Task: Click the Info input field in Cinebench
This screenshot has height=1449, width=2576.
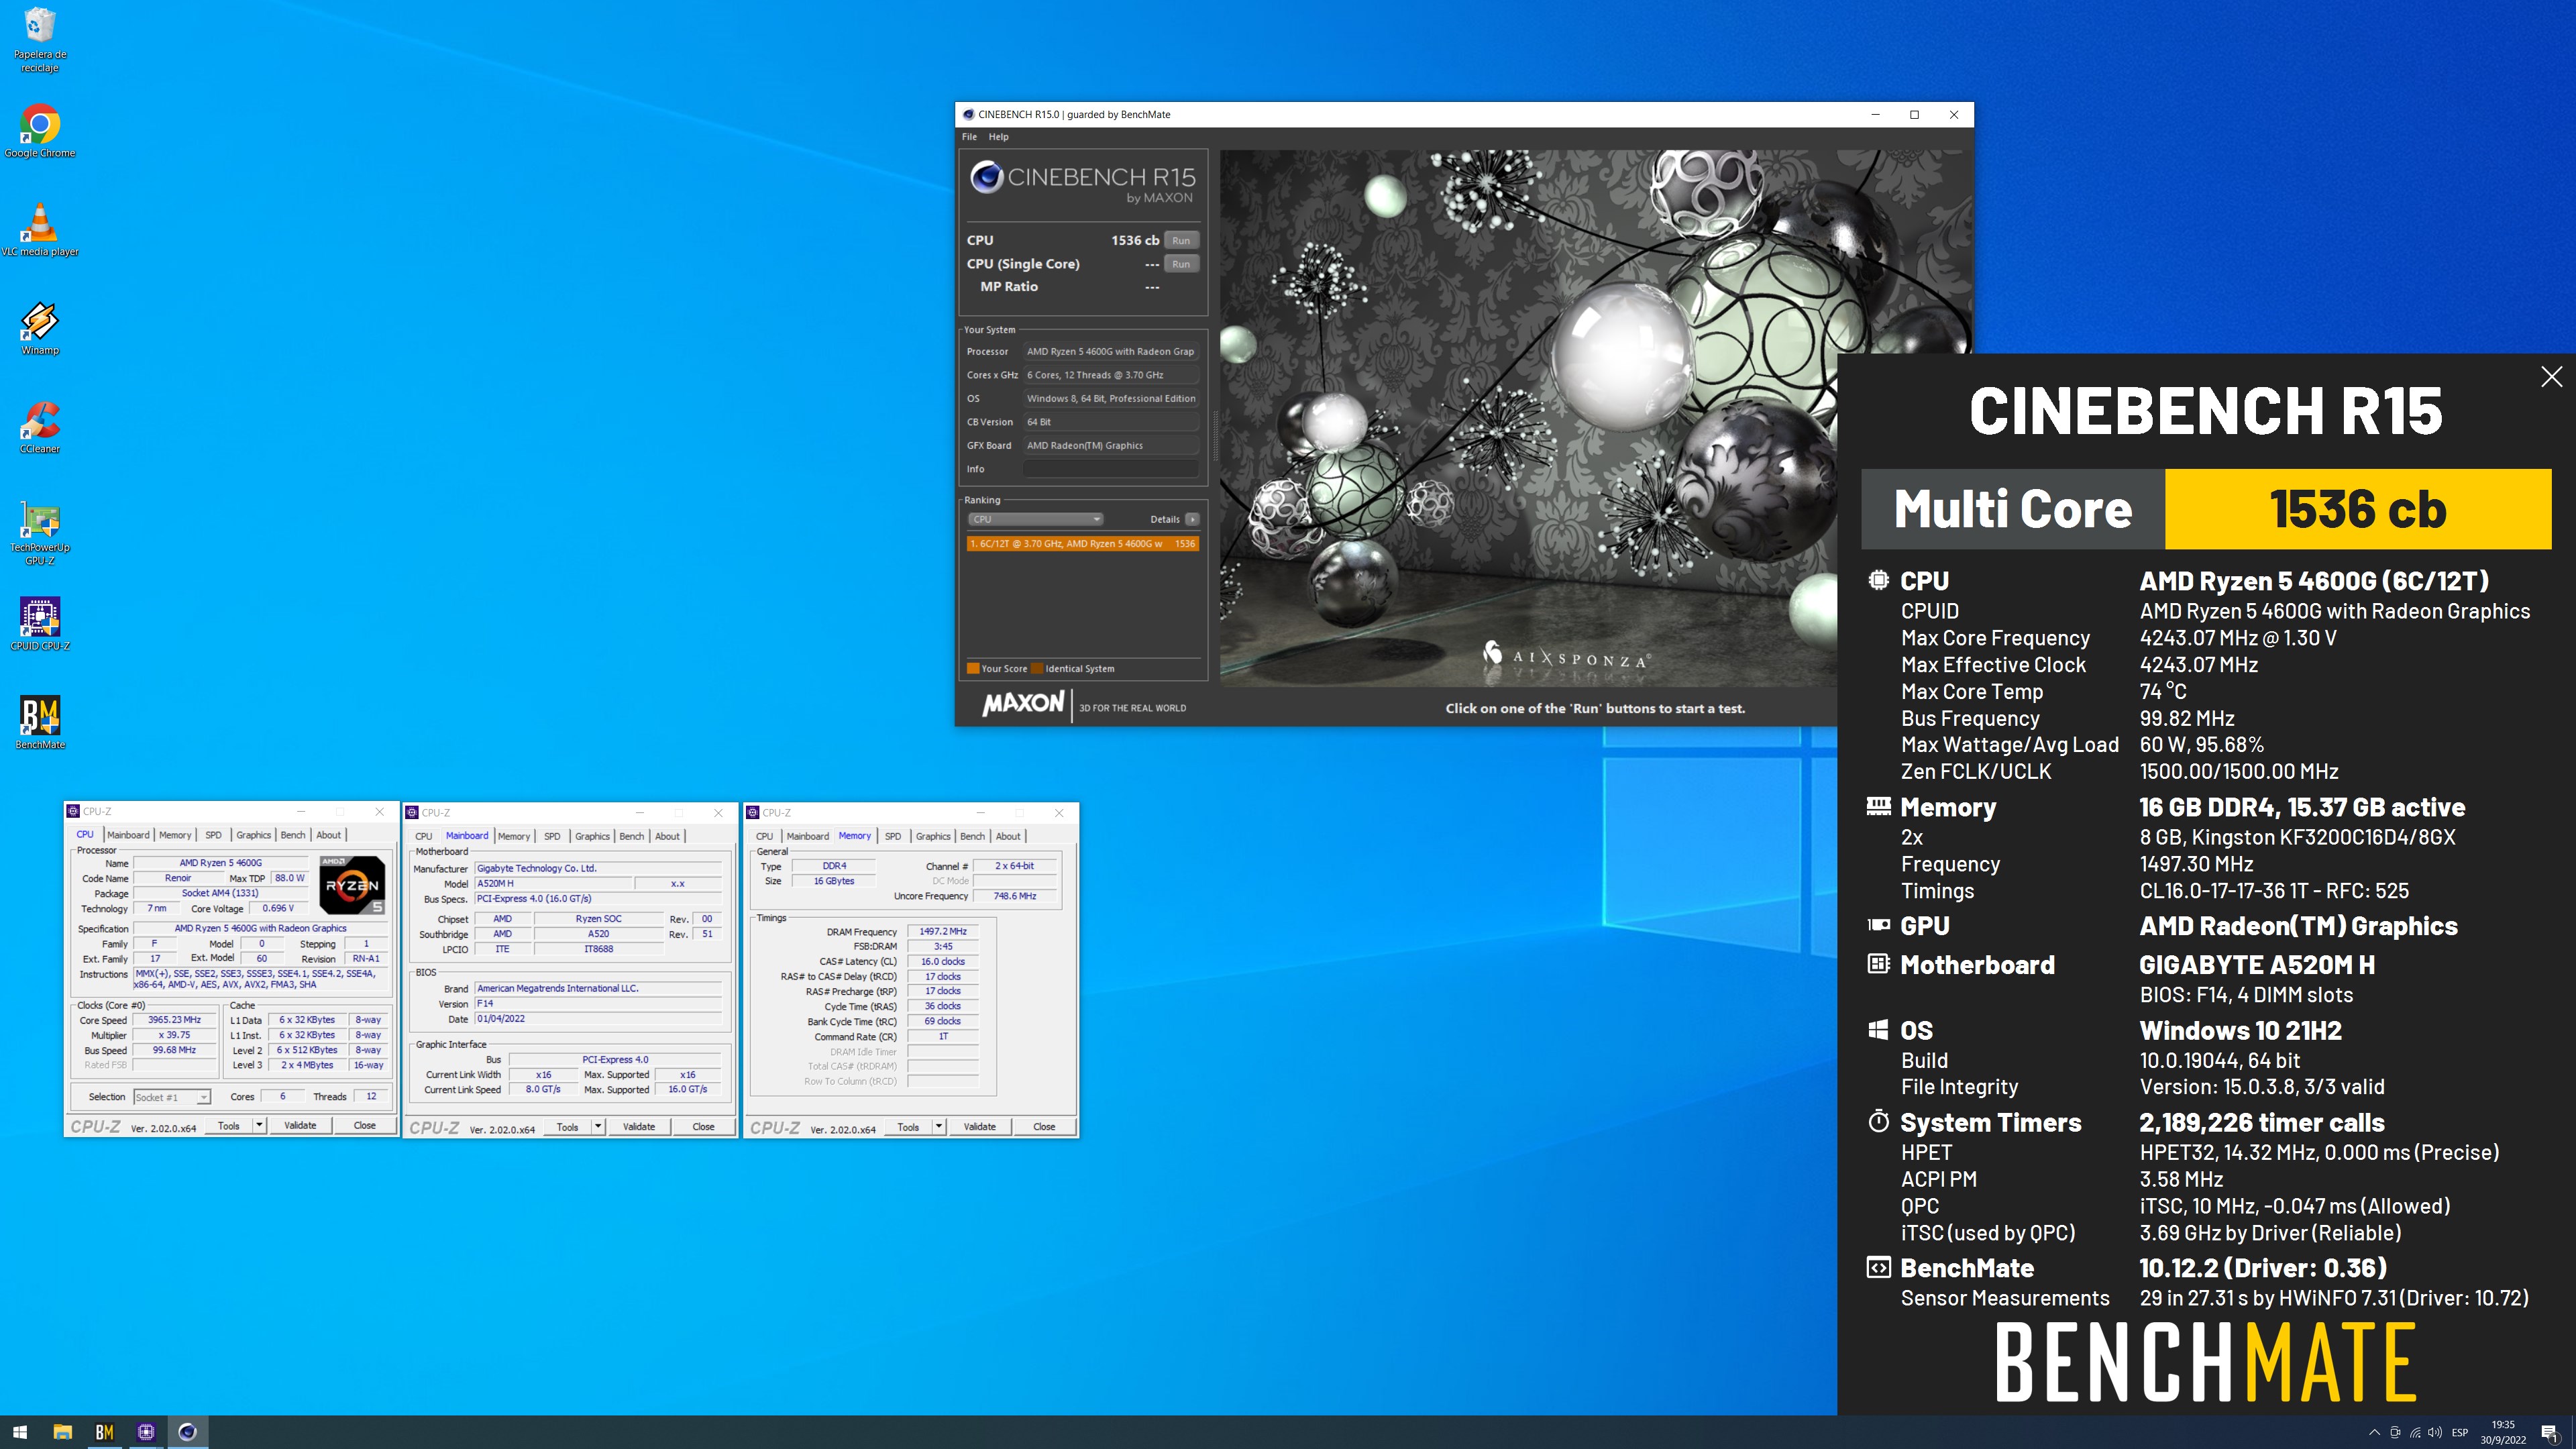Action: pos(1111,469)
